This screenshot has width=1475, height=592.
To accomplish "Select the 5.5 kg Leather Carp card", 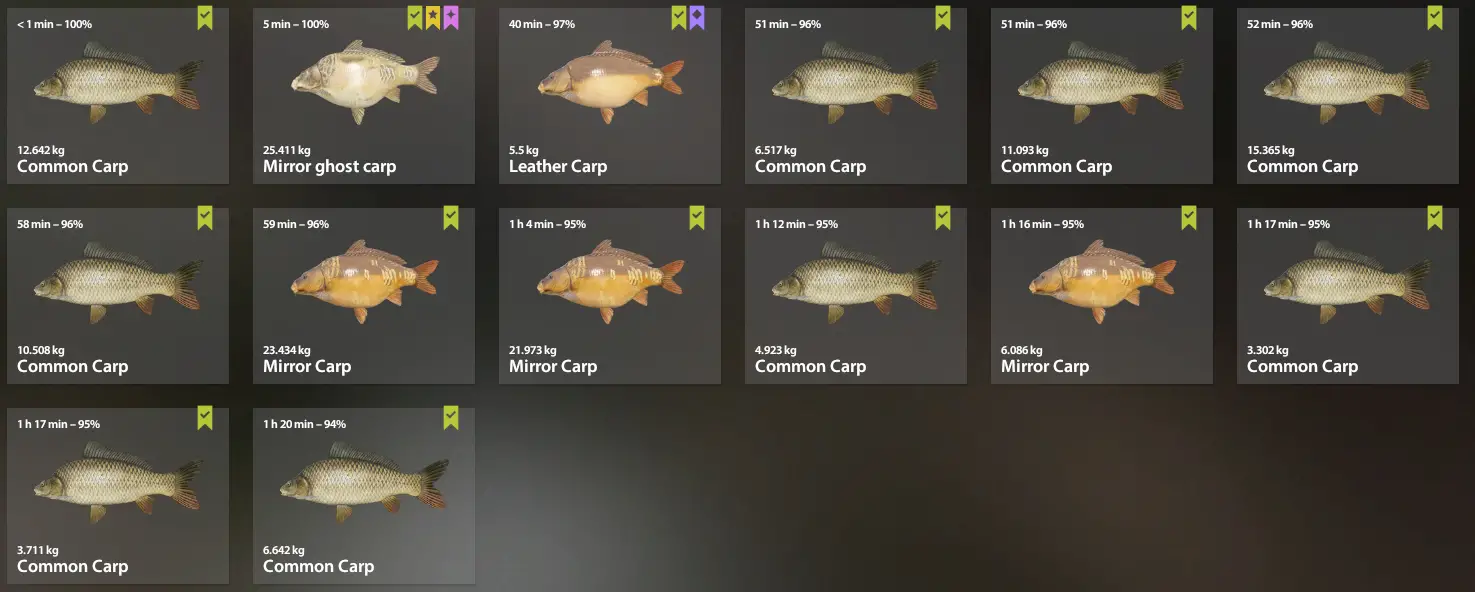I will click(x=610, y=96).
